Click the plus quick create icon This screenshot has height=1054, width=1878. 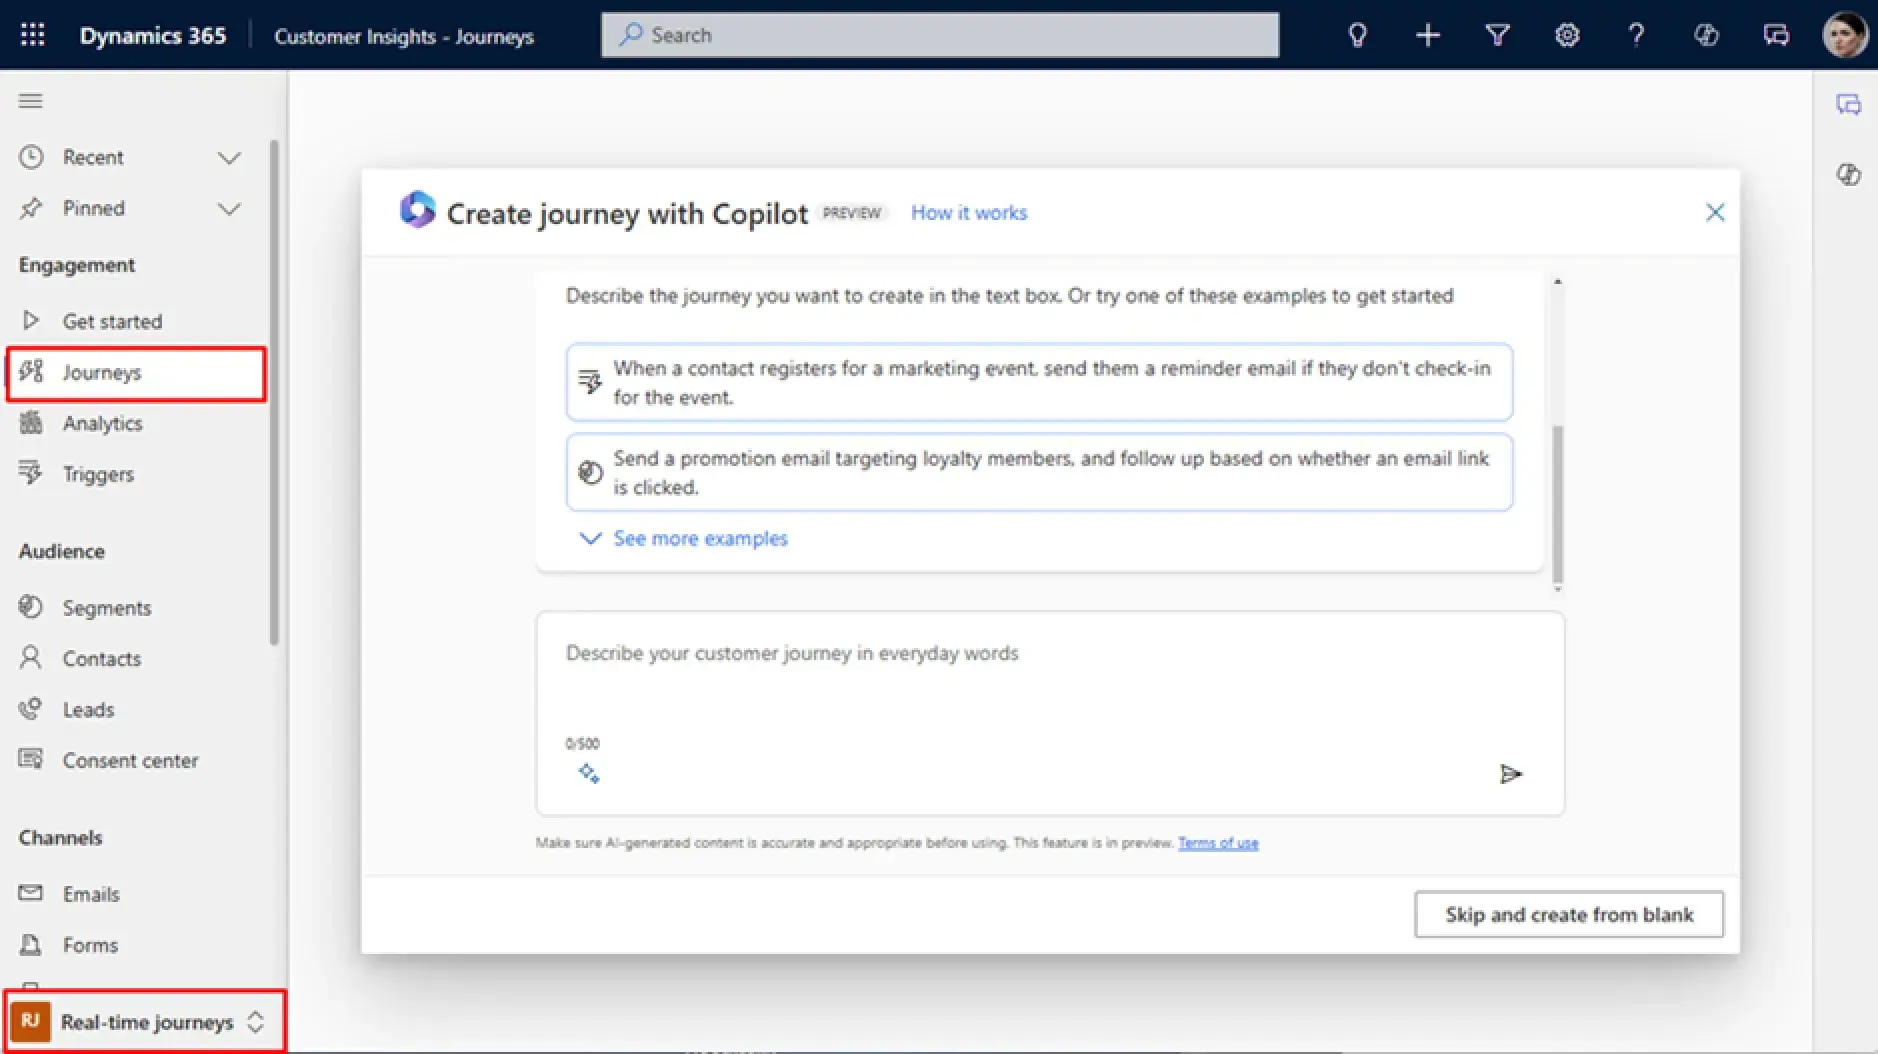1427,35
